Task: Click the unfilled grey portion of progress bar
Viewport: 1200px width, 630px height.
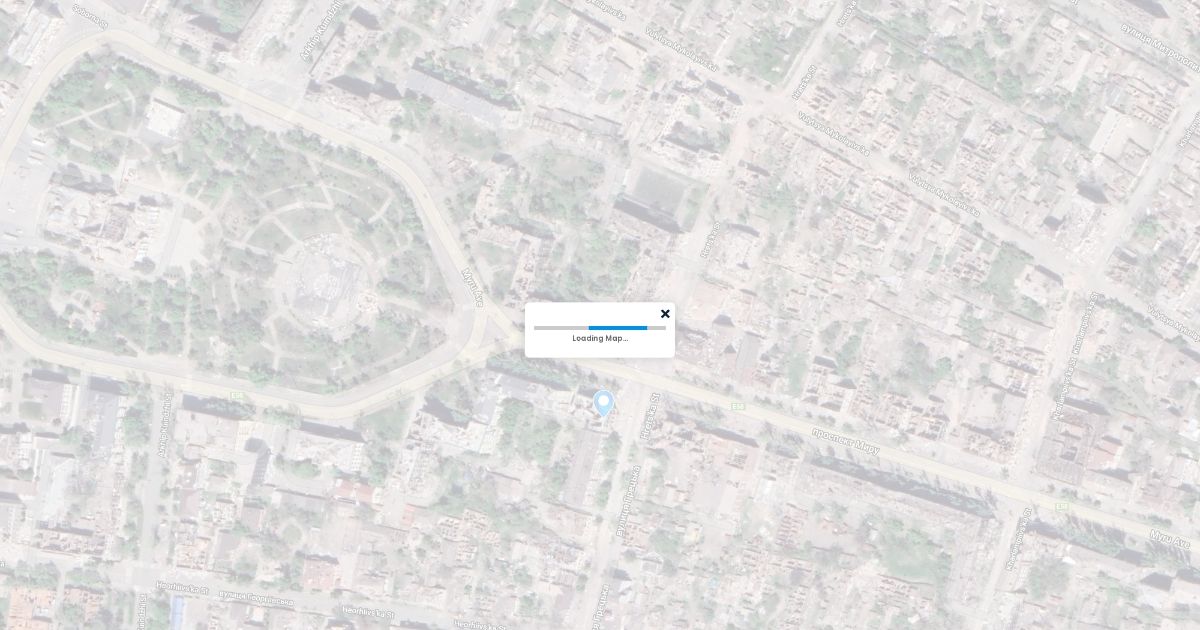Action: pyautogui.click(x=560, y=327)
